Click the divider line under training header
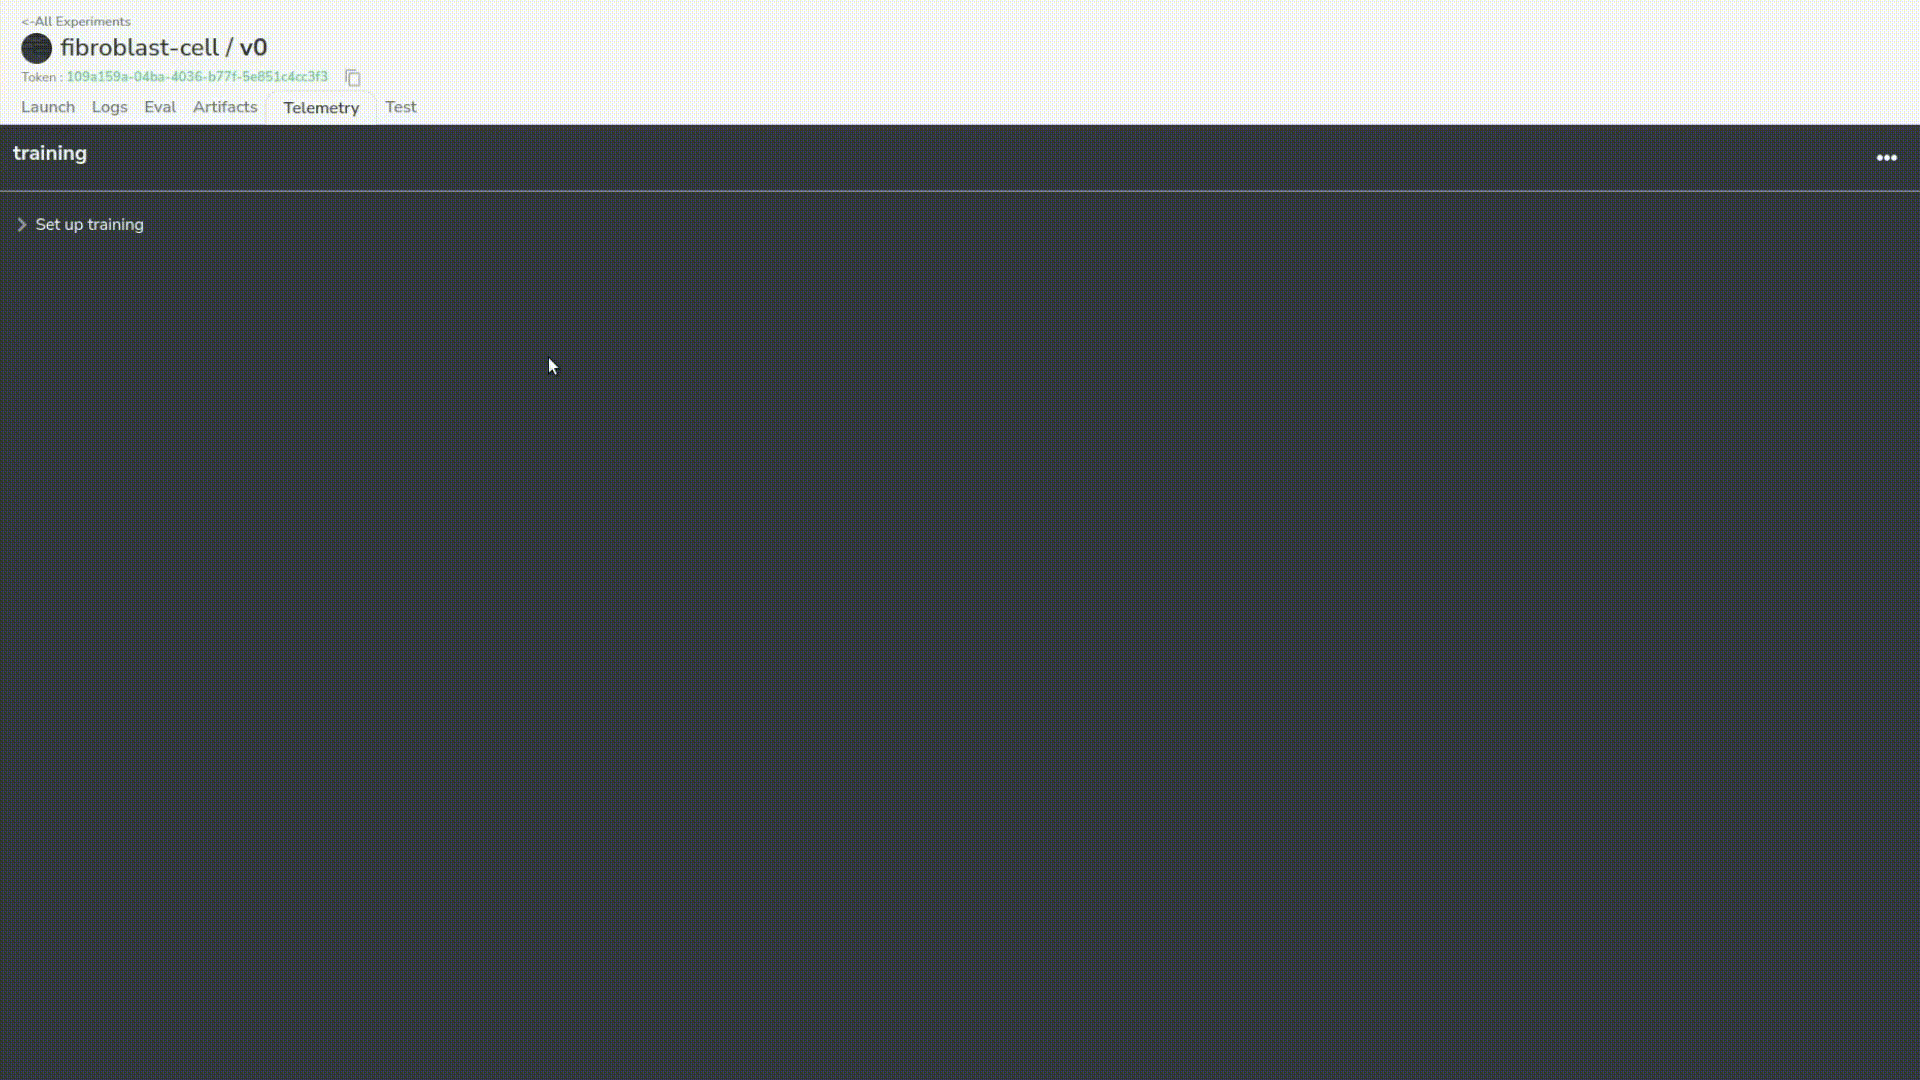This screenshot has height=1080, width=1920. pyautogui.click(x=960, y=190)
